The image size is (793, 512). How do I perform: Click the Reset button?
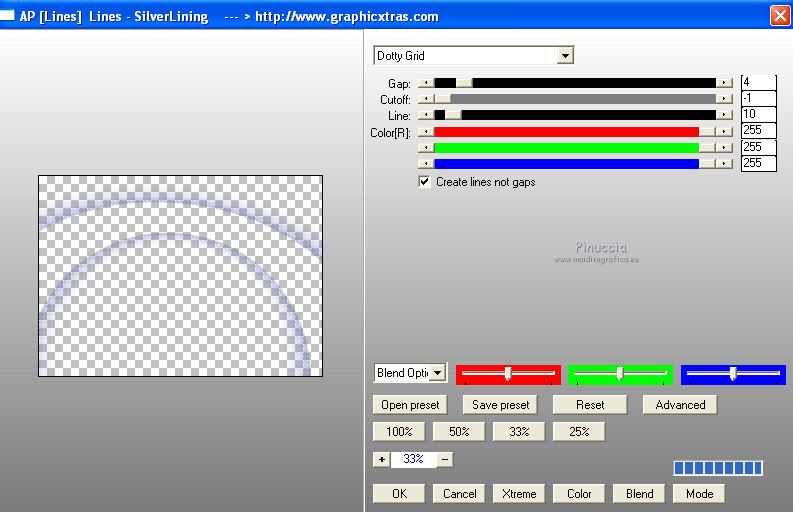point(590,405)
